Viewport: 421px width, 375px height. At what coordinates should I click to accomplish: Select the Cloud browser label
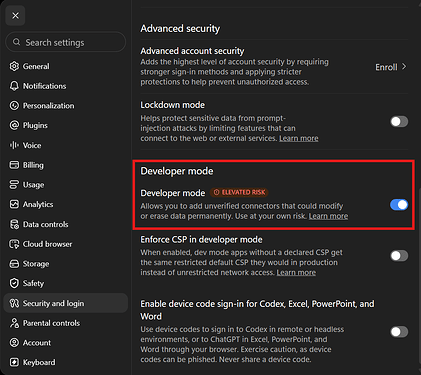[47, 244]
